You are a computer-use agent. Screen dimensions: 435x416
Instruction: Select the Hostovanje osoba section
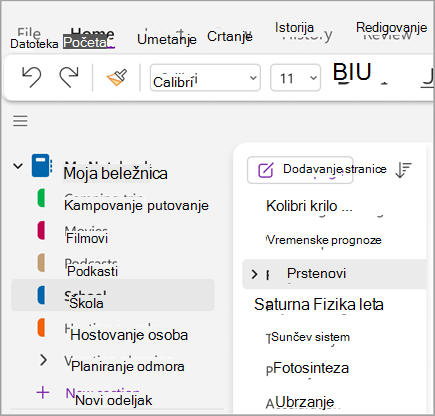(x=129, y=335)
